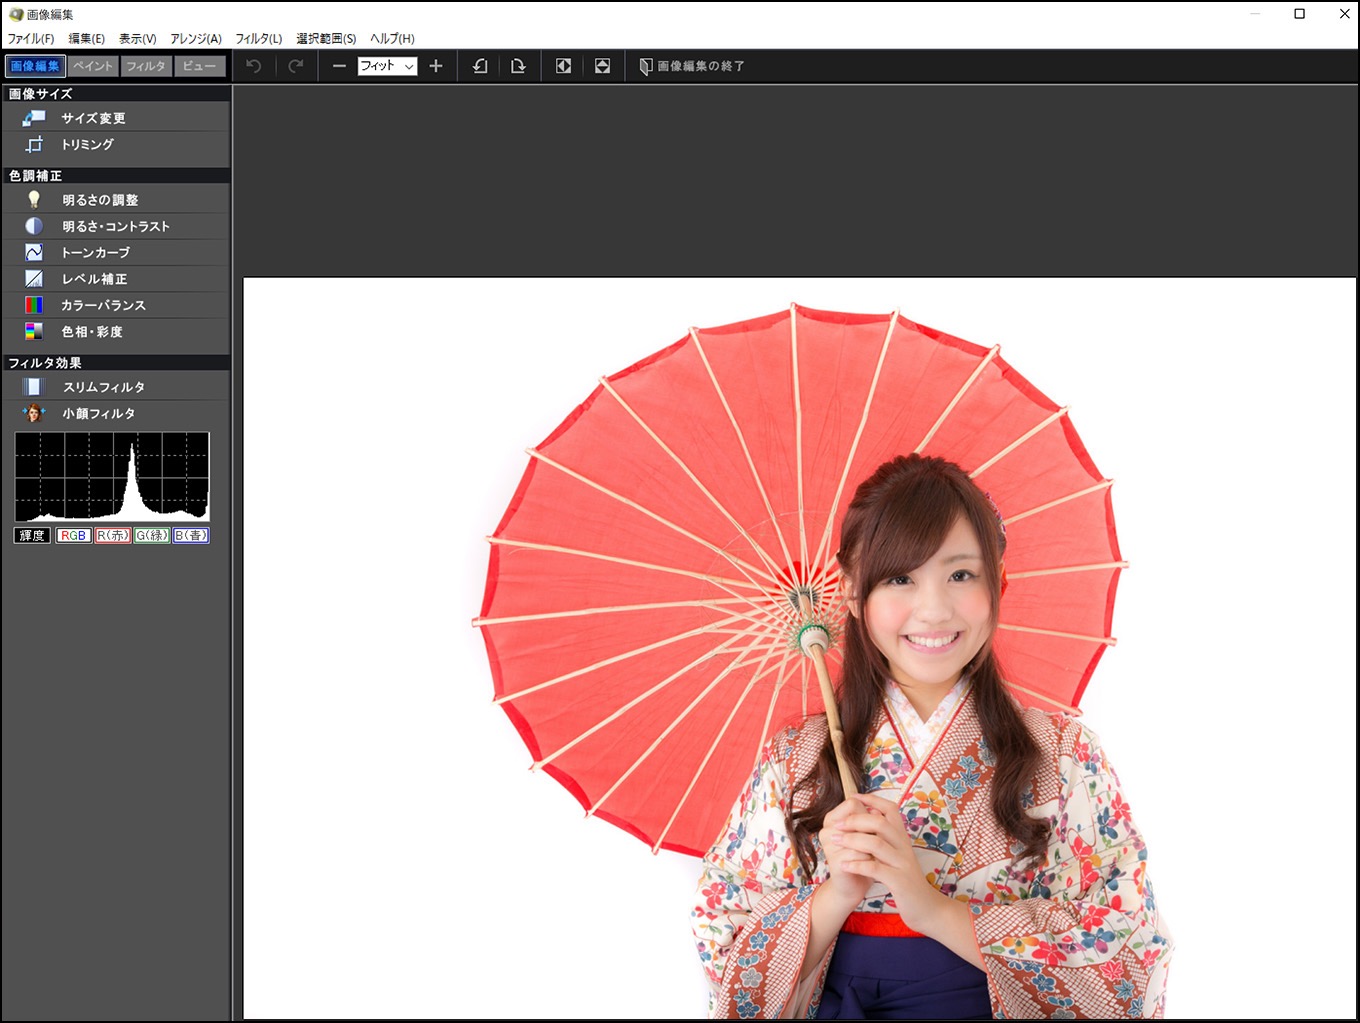Open the ファイル(F) menu
1360x1023 pixels.
[x=31, y=39]
